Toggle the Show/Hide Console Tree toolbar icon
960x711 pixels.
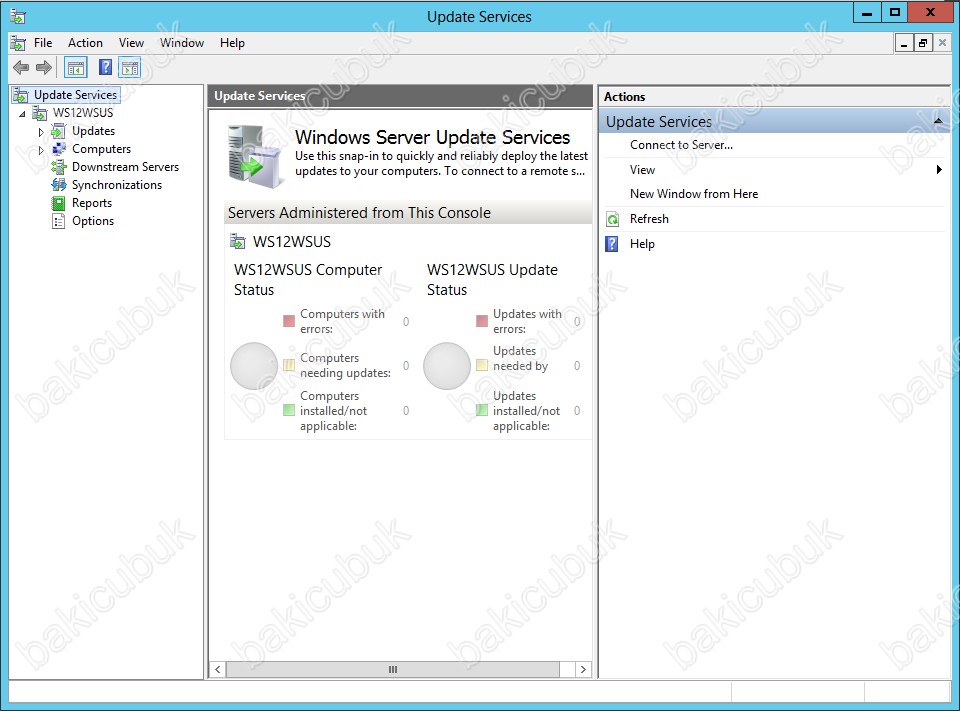76,67
